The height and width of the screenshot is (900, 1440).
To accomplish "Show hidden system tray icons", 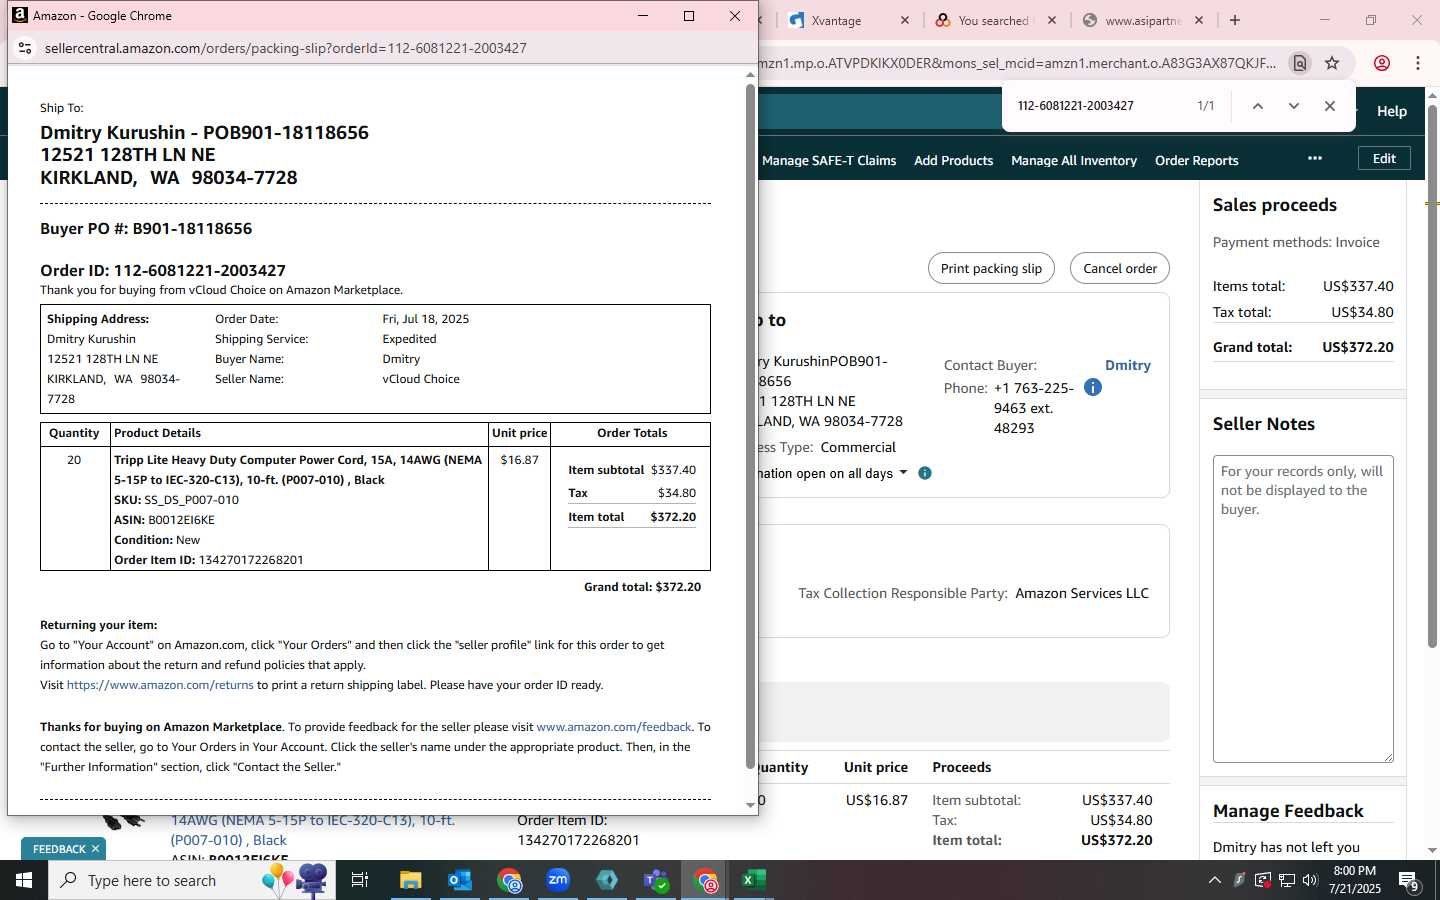I will click(1215, 880).
